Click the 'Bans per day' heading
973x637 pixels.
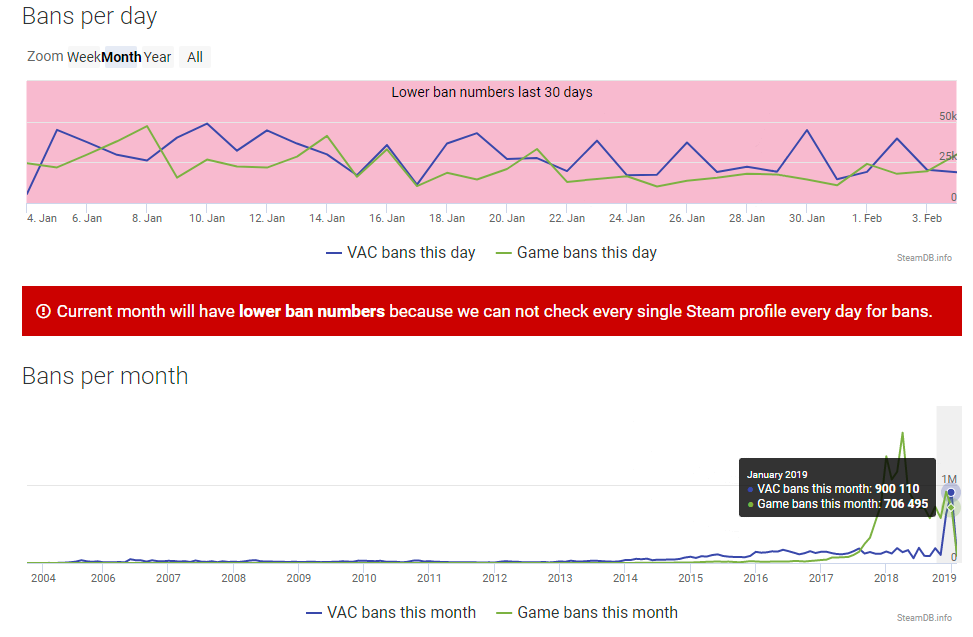tap(89, 16)
